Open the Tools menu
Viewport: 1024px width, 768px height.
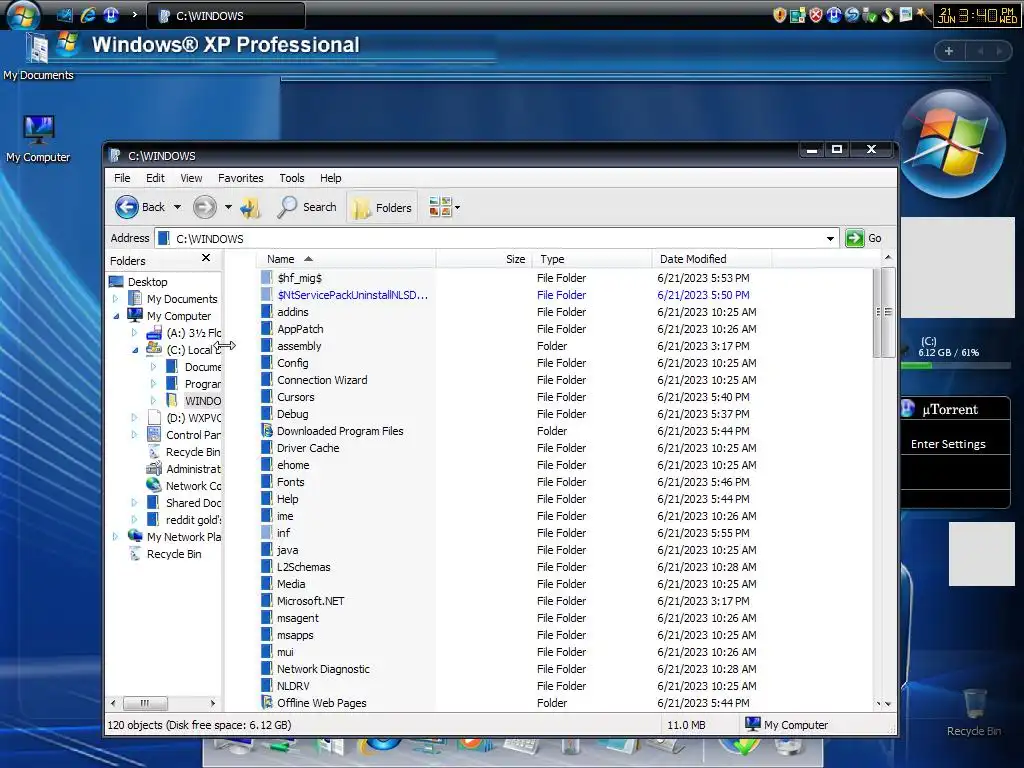coord(292,178)
